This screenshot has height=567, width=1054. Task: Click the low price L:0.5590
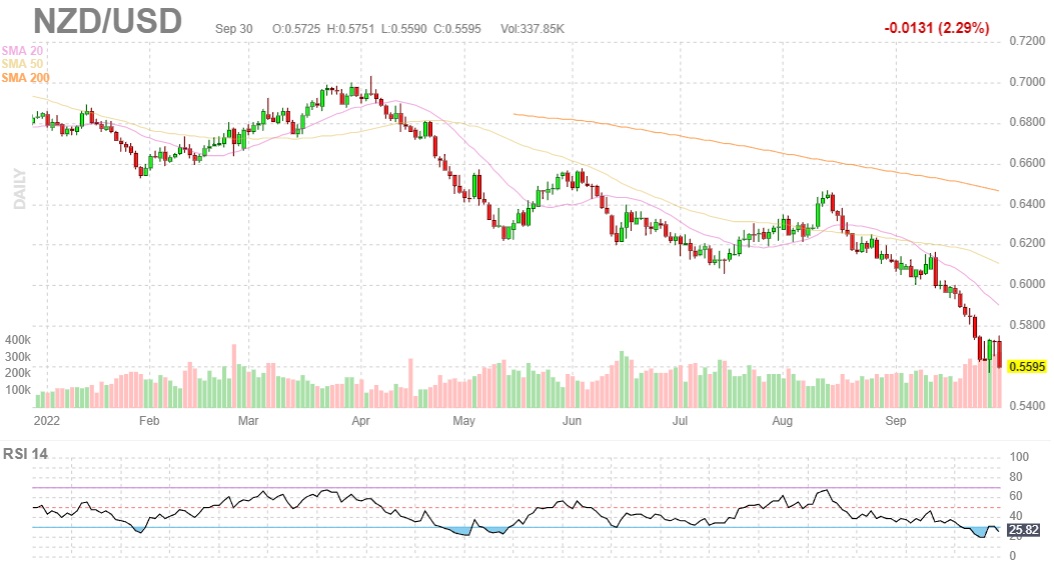click(403, 29)
